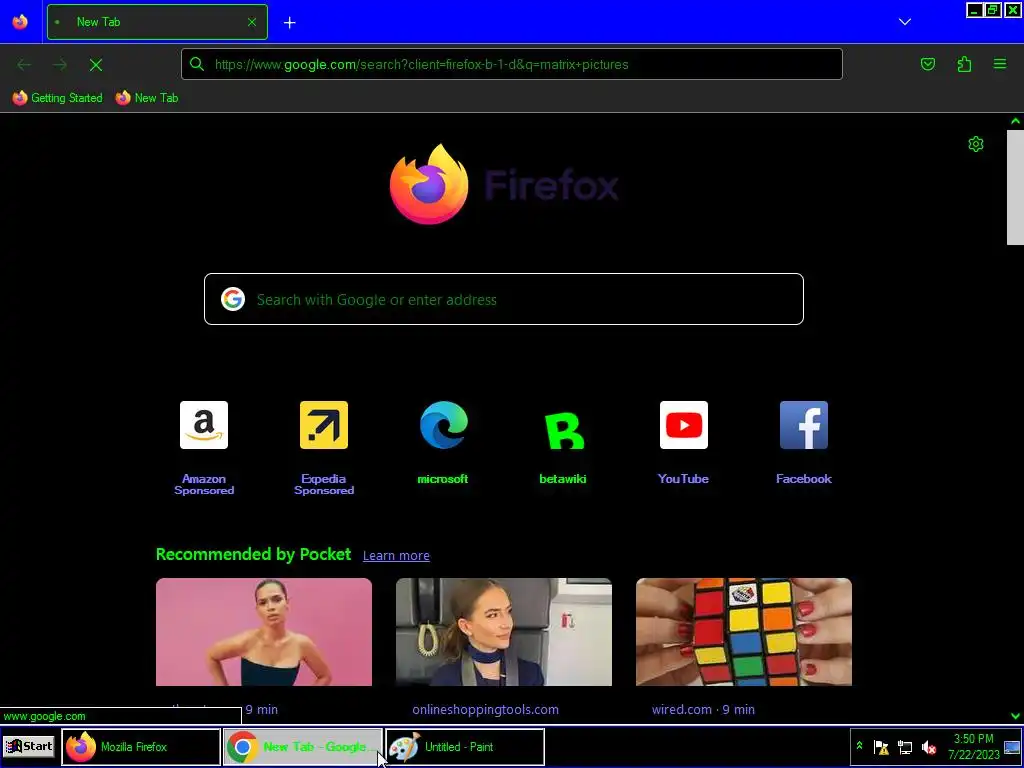Image resolution: width=1024 pixels, height=768 pixels.
Task: Open the Save to Pocket icon
Action: pos(927,64)
